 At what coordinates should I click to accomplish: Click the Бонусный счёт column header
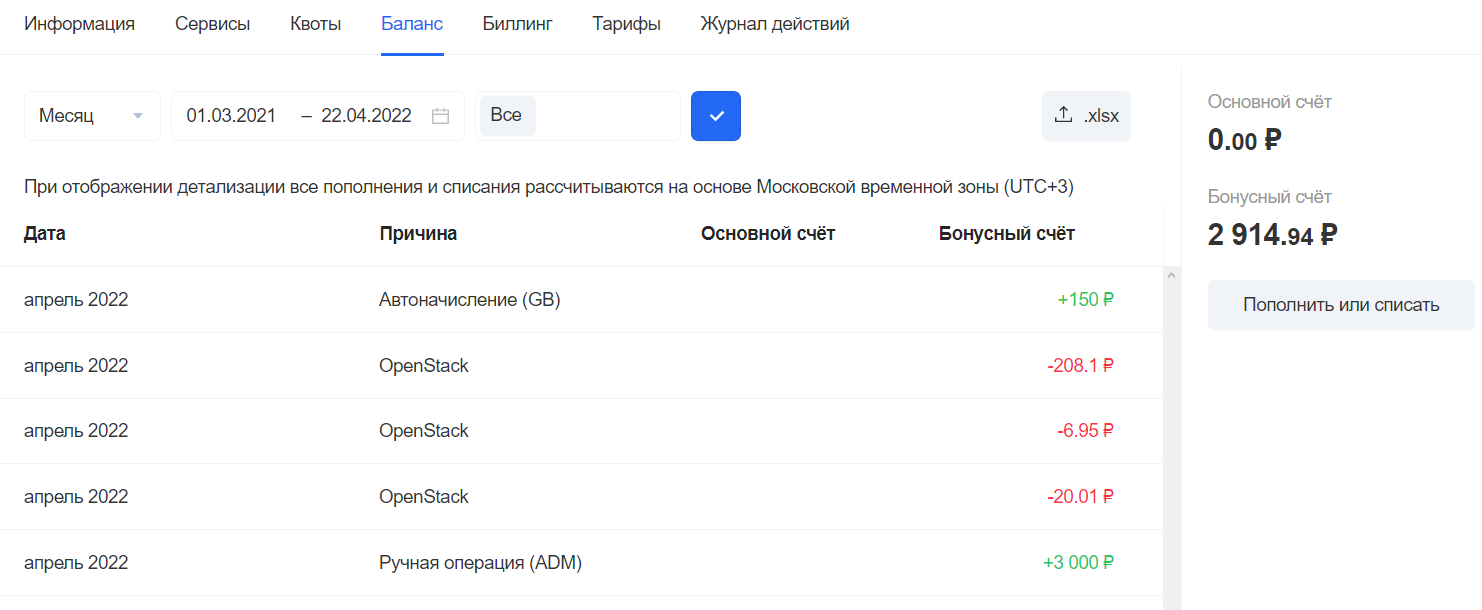pyautogui.click(x=1007, y=234)
